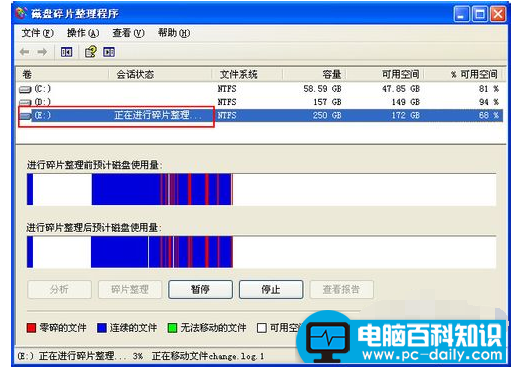Click the 81 % free space cell
Image resolution: width=511 pixels, height=368 pixels.
click(489, 89)
